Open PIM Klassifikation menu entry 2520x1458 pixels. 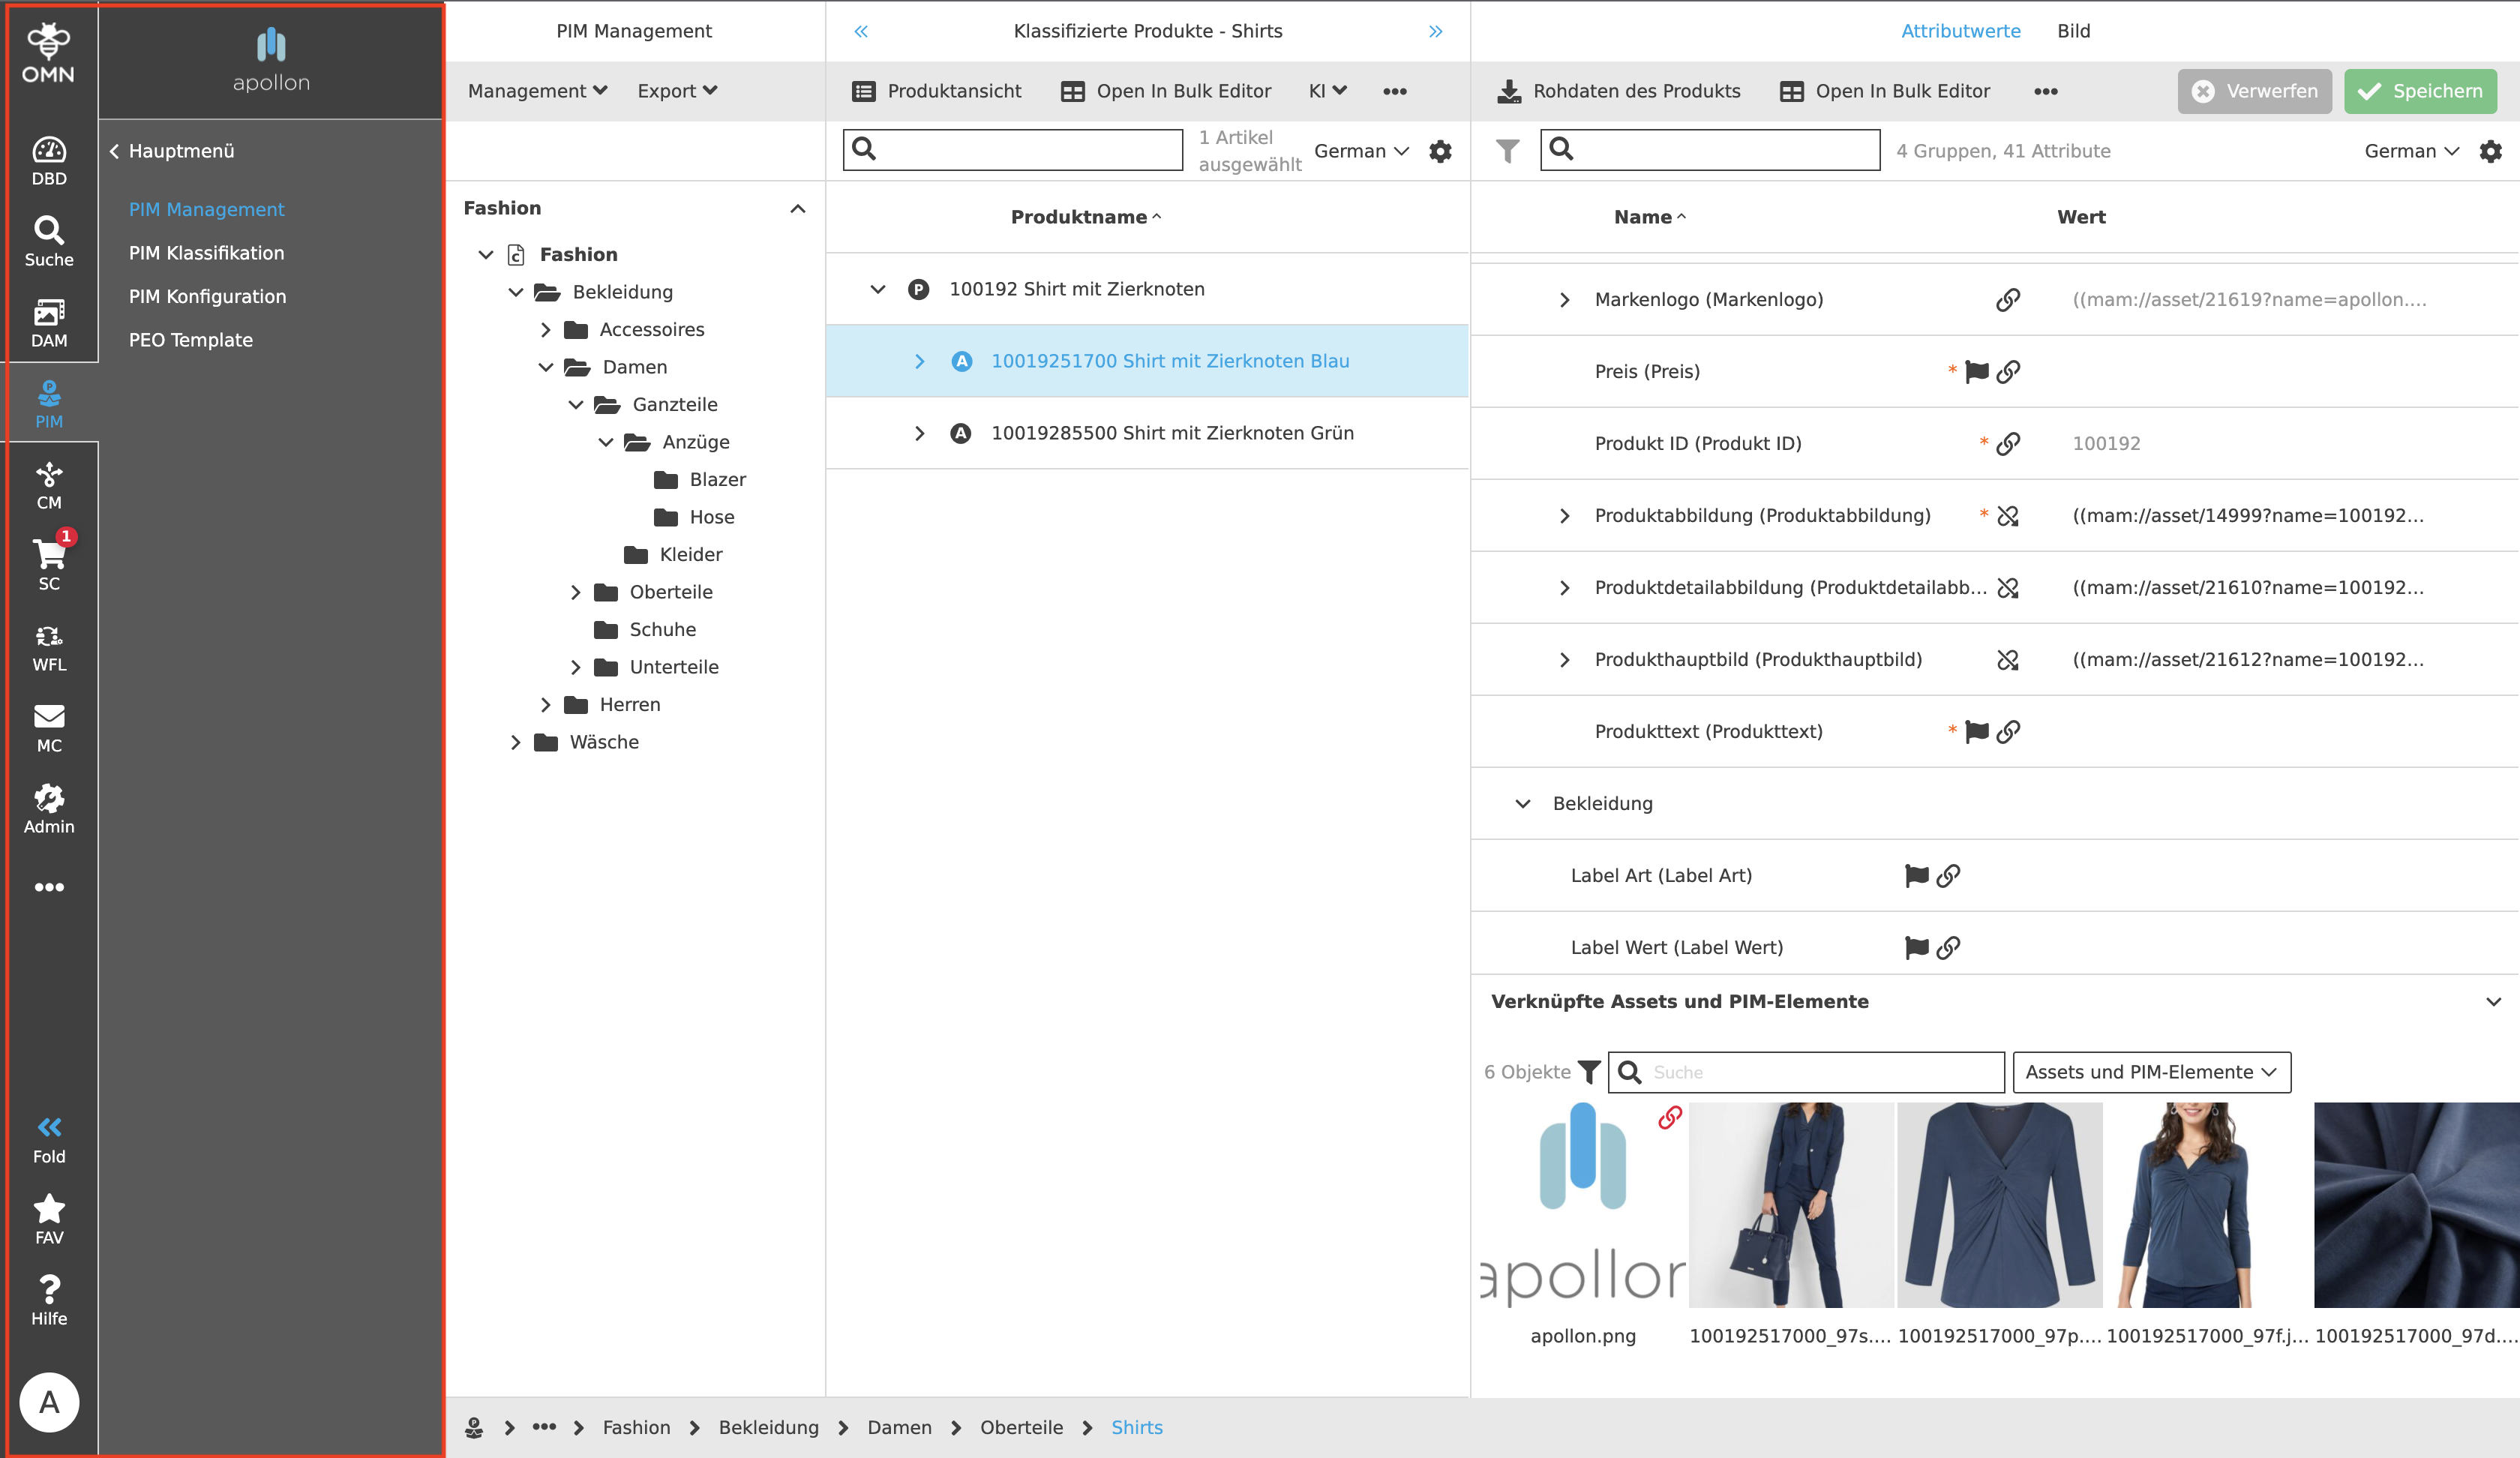(206, 253)
